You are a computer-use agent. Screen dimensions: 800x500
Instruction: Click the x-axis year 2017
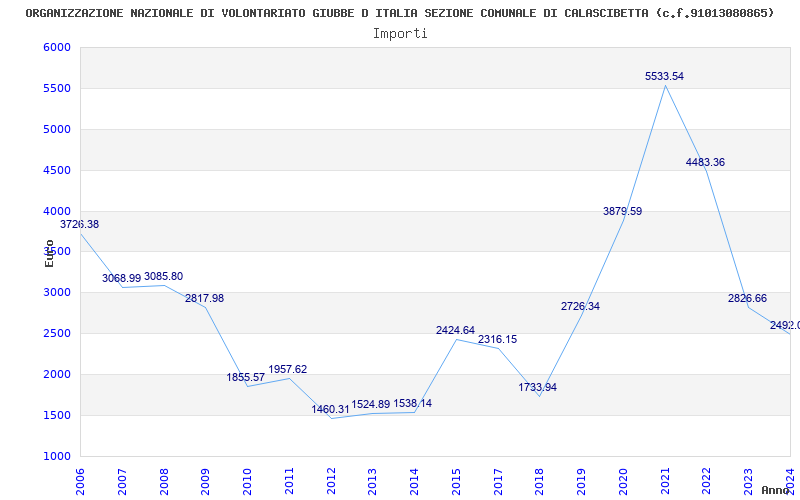[498, 481]
